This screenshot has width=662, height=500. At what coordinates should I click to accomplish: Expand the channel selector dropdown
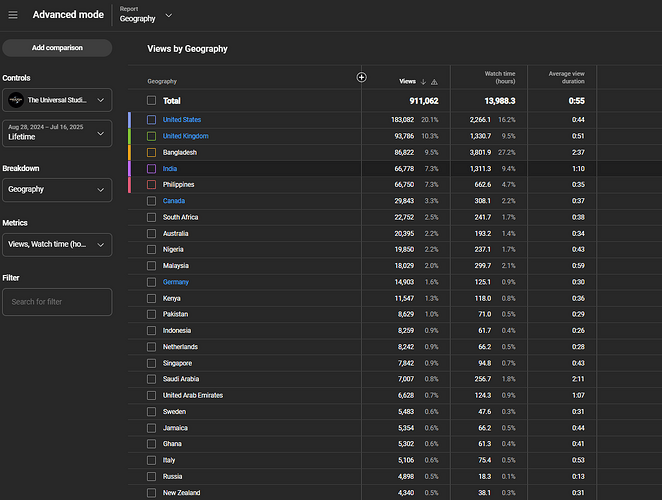point(57,100)
